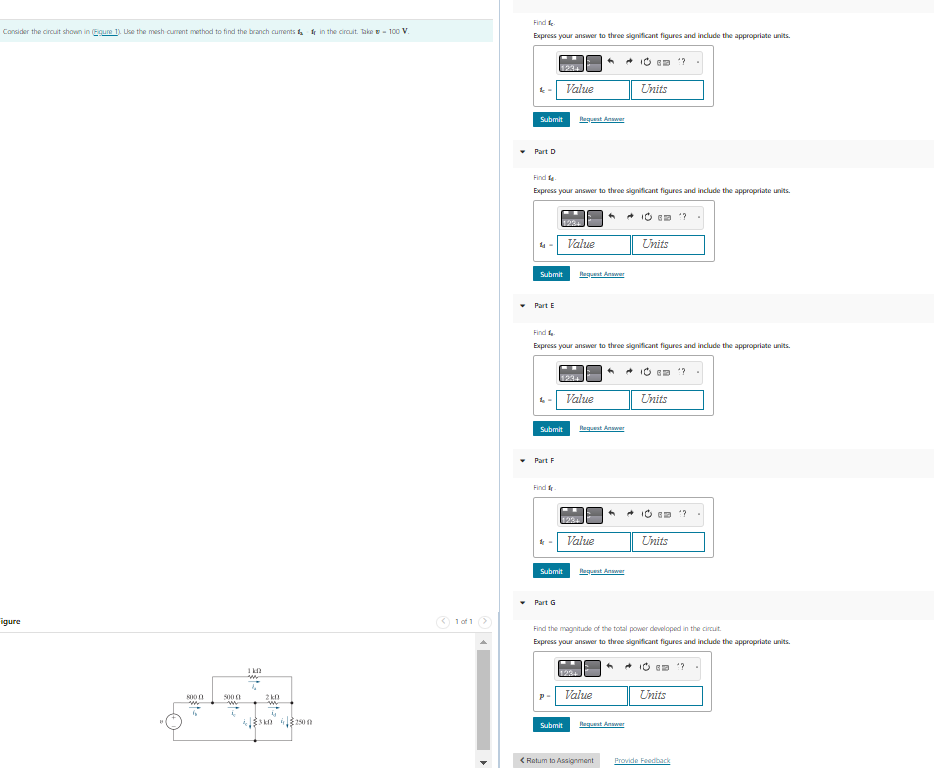The width and height of the screenshot is (934, 768).
Task: Click the Value input field in Part F
Action: [592, 543]
